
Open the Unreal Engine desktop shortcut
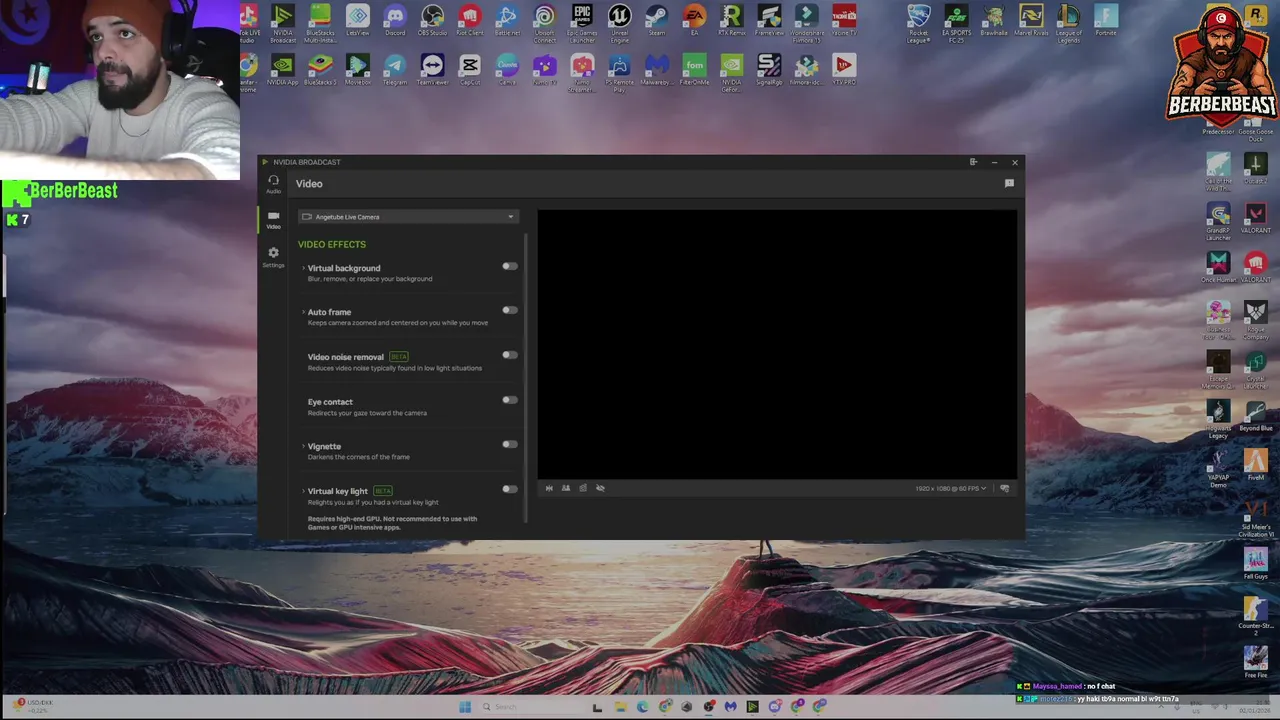pos(619,22)
